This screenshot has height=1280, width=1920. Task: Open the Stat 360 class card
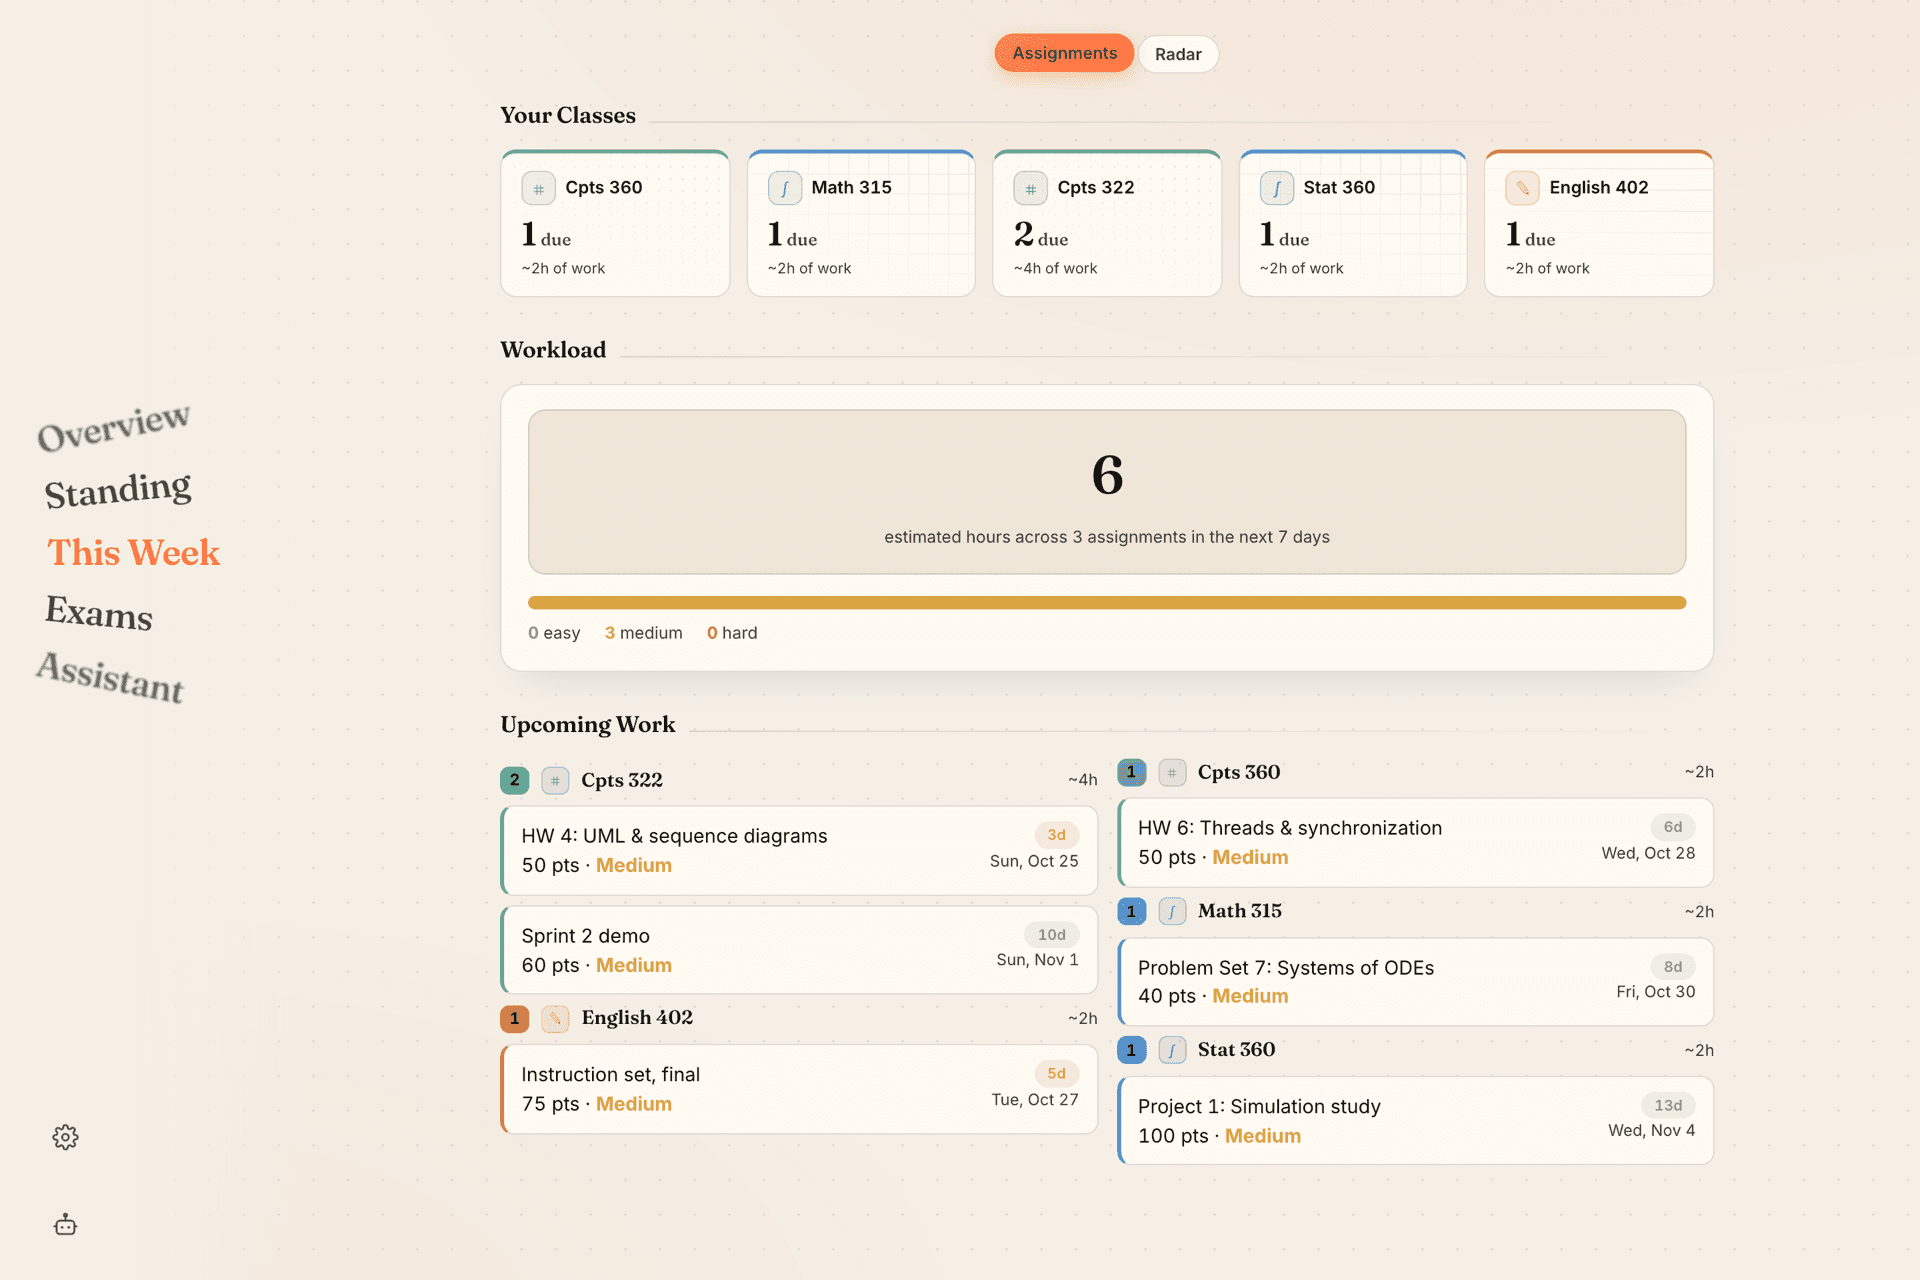1353,223
